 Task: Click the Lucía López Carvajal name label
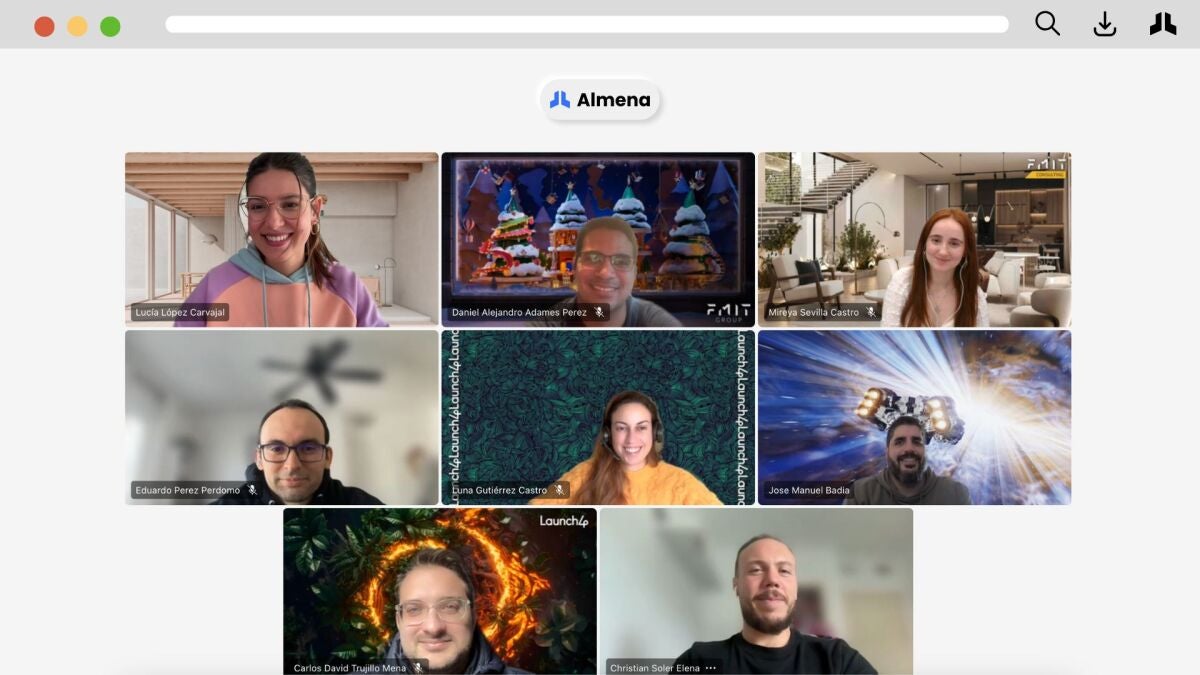click(x=180, y=312)
